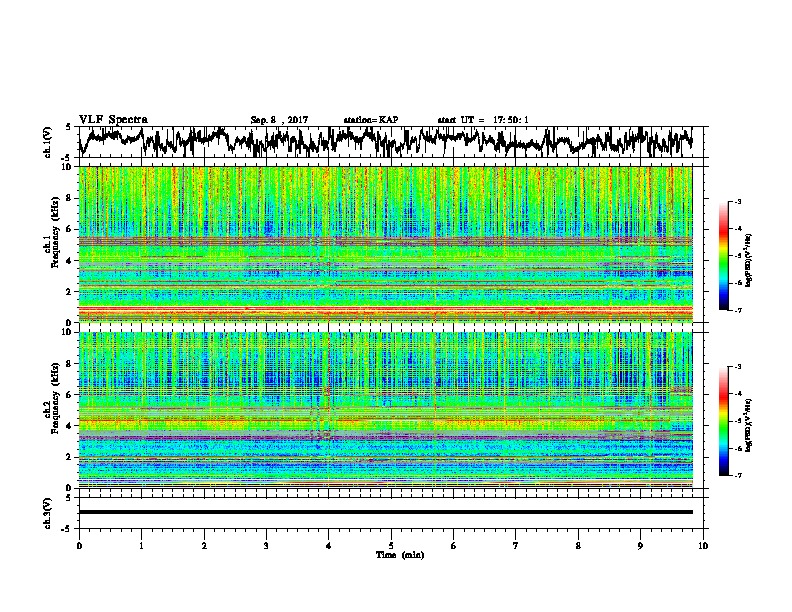Click the ch.1 color bar log(PSD) label
Viewport: 792px width, 612px height.
click(x=749, y=260)
